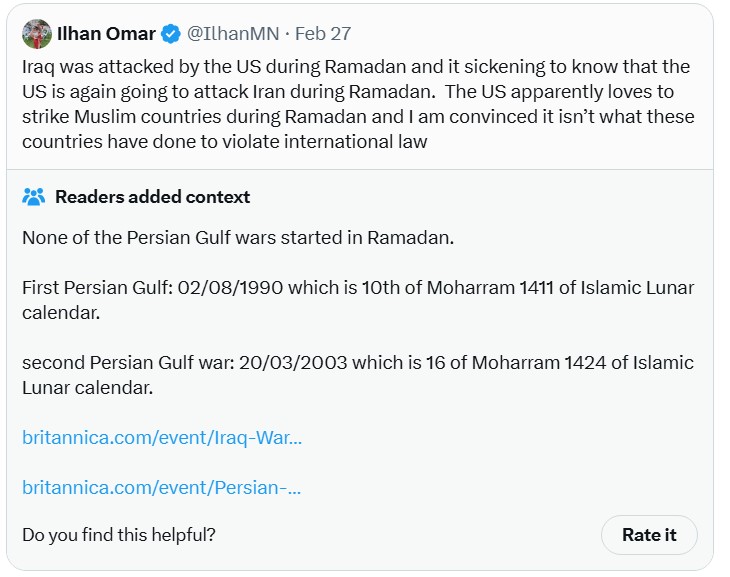Open the britannica.com/event/Iraq-War link
This screenshot has height=577, width=730.
click(162, 437)
